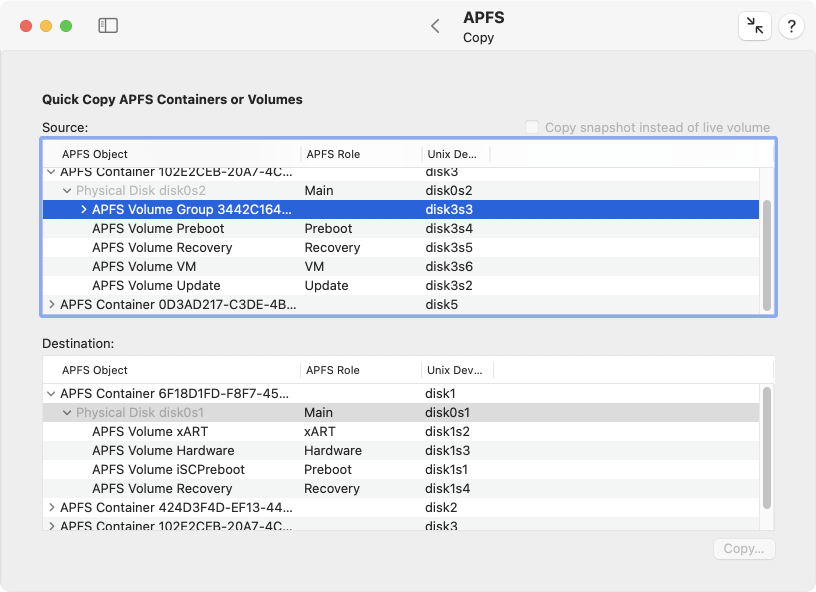Image resolution: width=816 pixels, height=592 pixels.
Task: Click the yellow minimize window button
Action: click(46, 26)
